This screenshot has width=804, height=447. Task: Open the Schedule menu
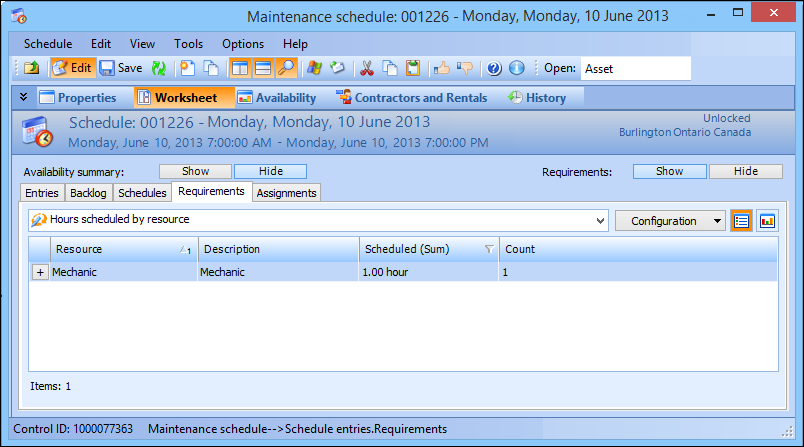point(48,44)
